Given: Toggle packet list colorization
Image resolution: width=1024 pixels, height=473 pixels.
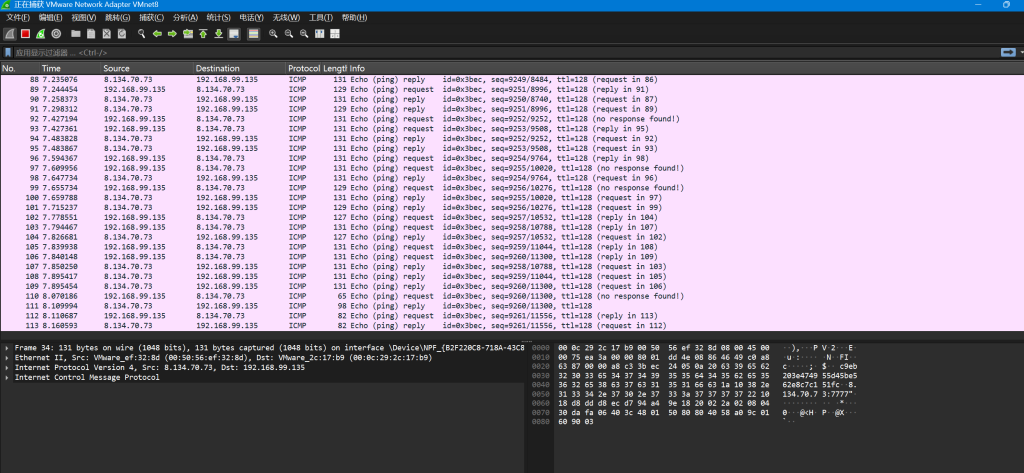Looking at the screenshot, I should 253,33.
